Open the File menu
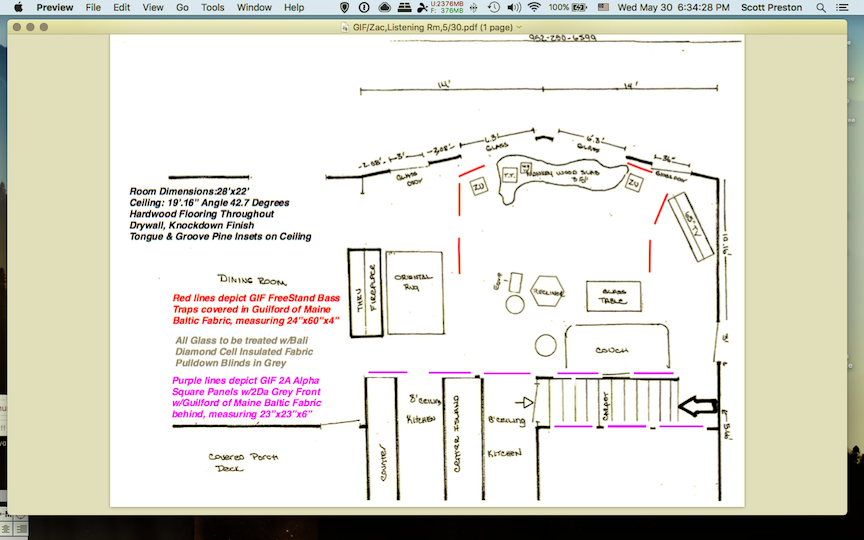The width and height of the screenshot is (864, 540). click(93, 7)
